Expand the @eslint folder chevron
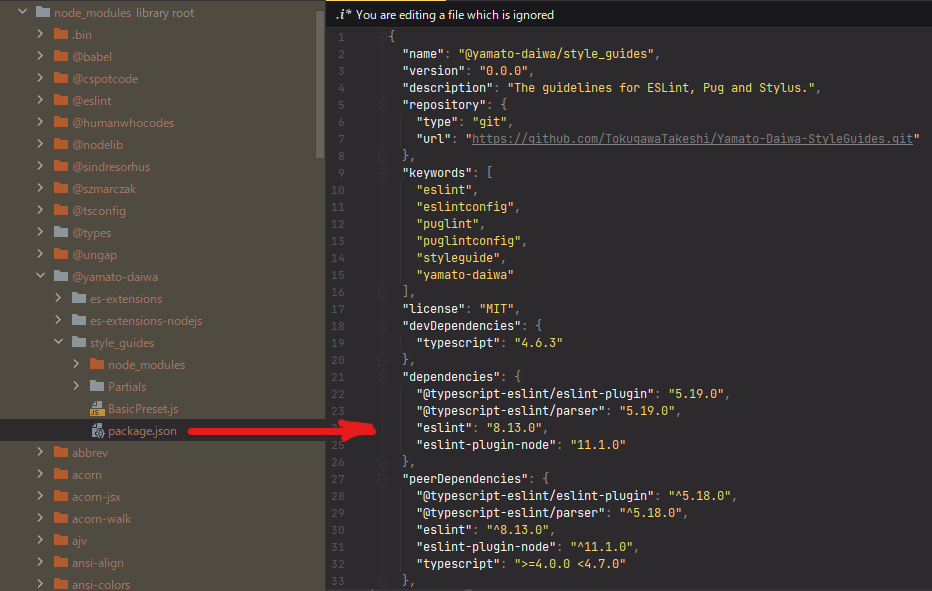Screen dimensions: 932x591 coord(40,100)
